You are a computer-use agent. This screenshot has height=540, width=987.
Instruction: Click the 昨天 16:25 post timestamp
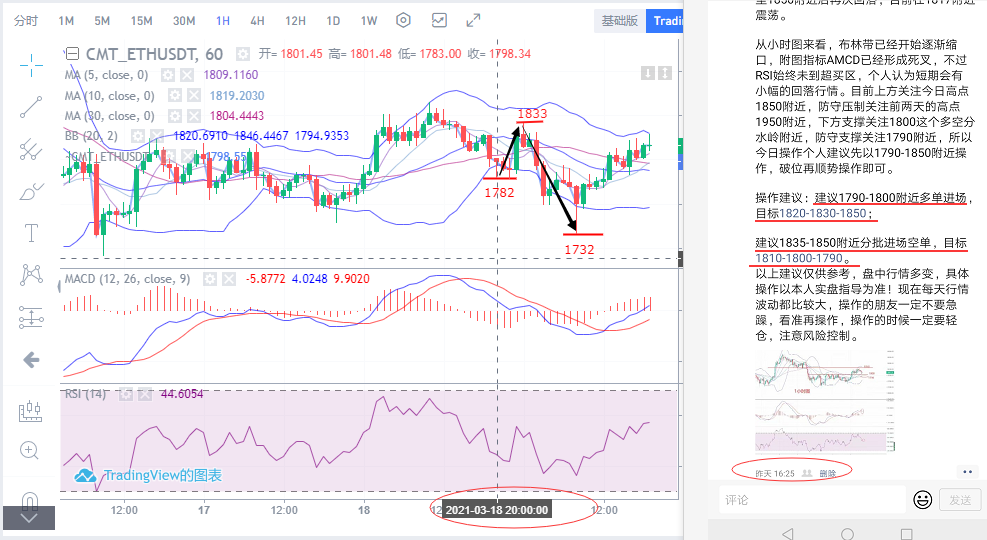[x=775, y=473]
